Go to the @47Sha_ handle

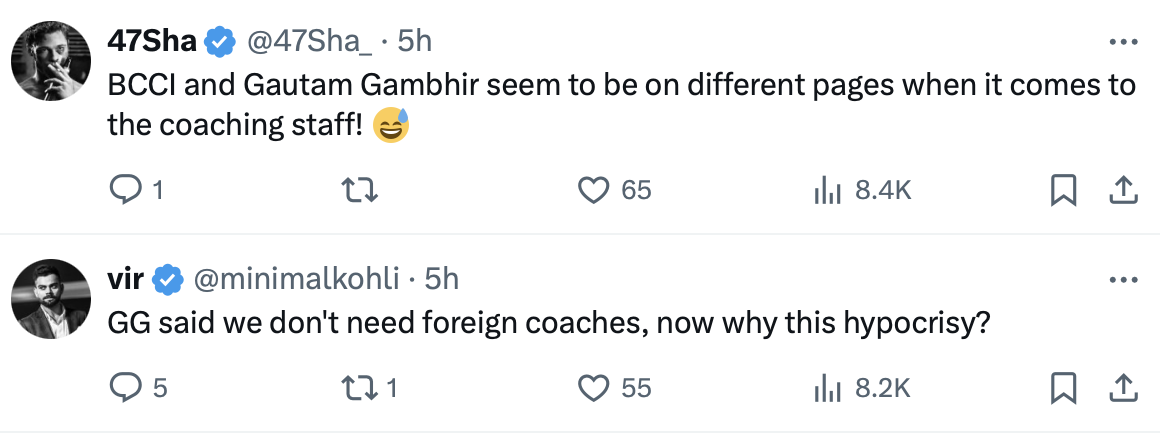[309, 41]
